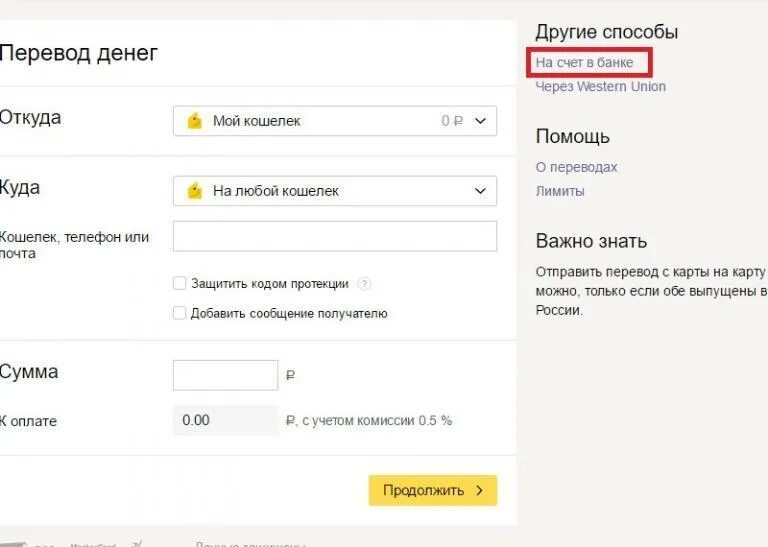
Task: Click chevron arrow of Откуда selector
Action: 480,120
